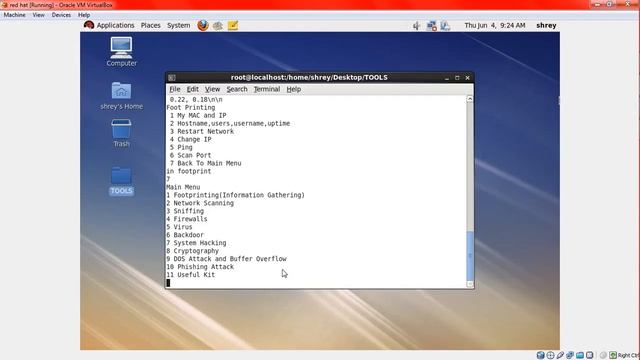Open the Places menu
Screen dimensions: 640x360
coord(151,25)
